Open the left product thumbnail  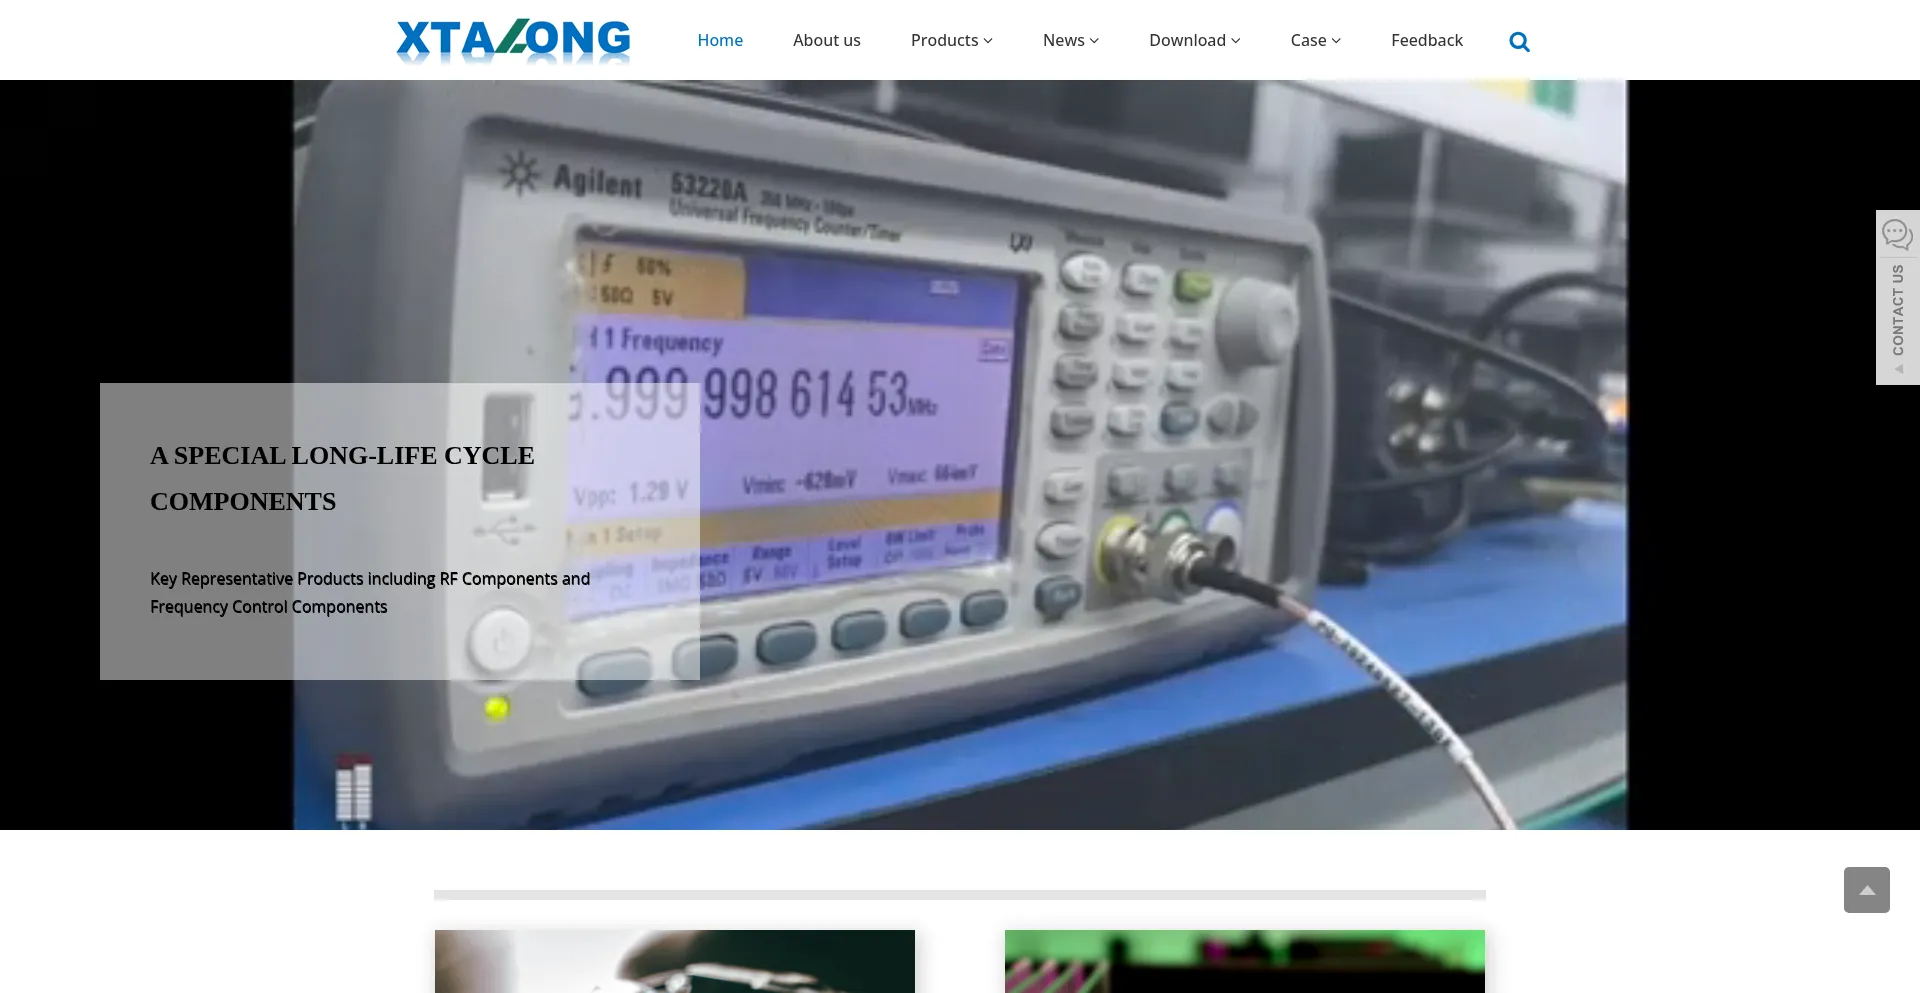[675, 961]
